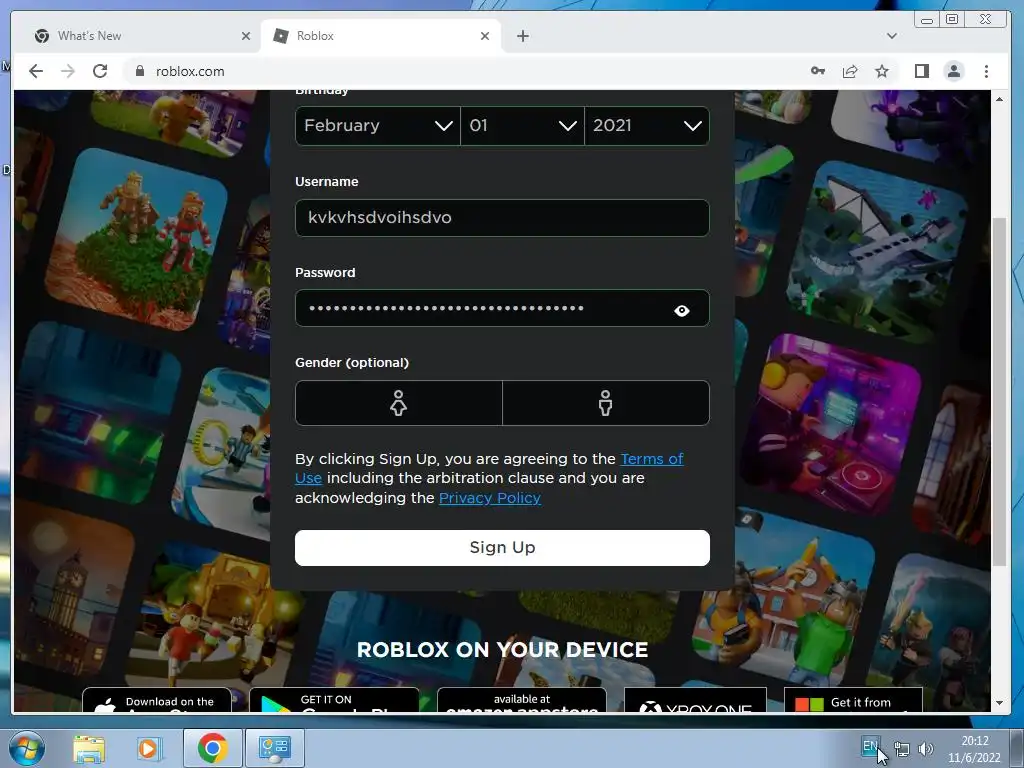Select the female gender option
The height and width of the screenshot is (768, 1024).
click(x=398, y=403)
